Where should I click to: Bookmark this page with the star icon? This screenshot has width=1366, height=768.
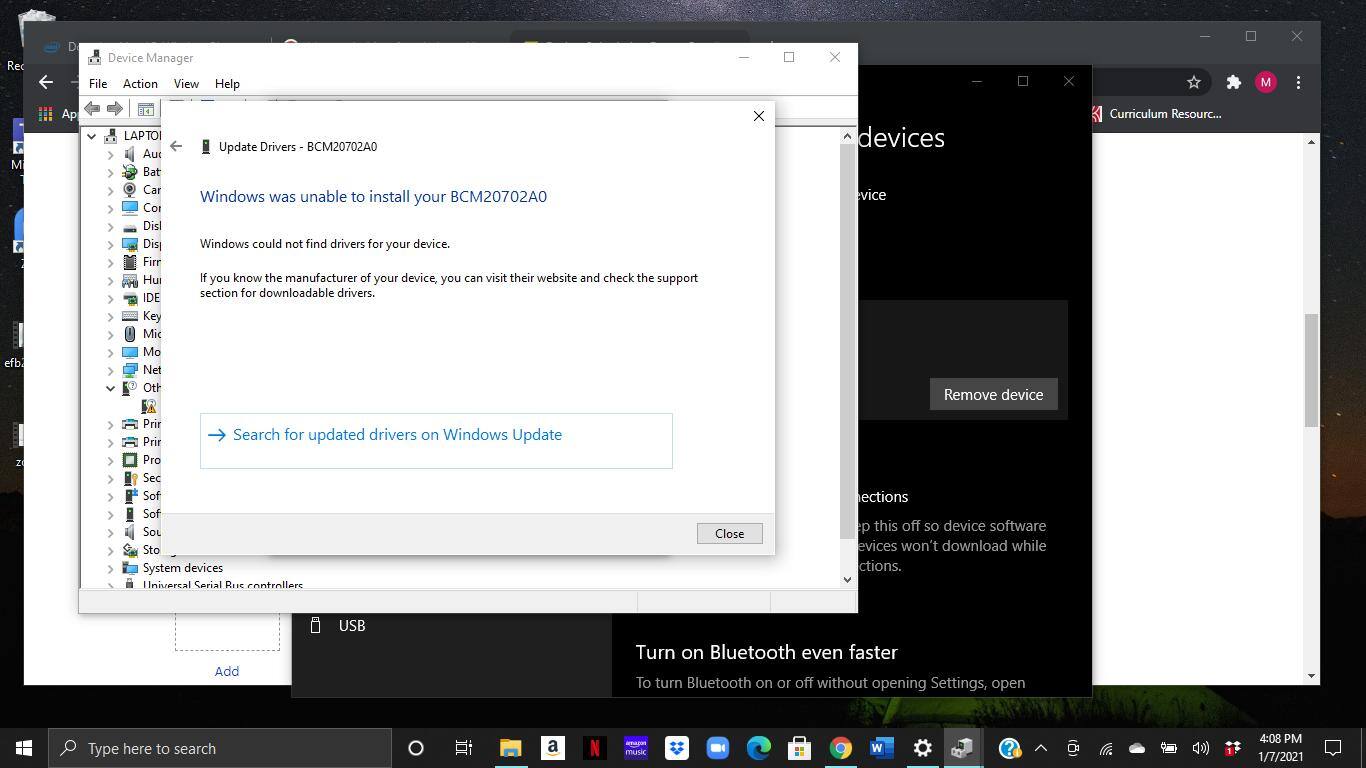coord(1193,83)
